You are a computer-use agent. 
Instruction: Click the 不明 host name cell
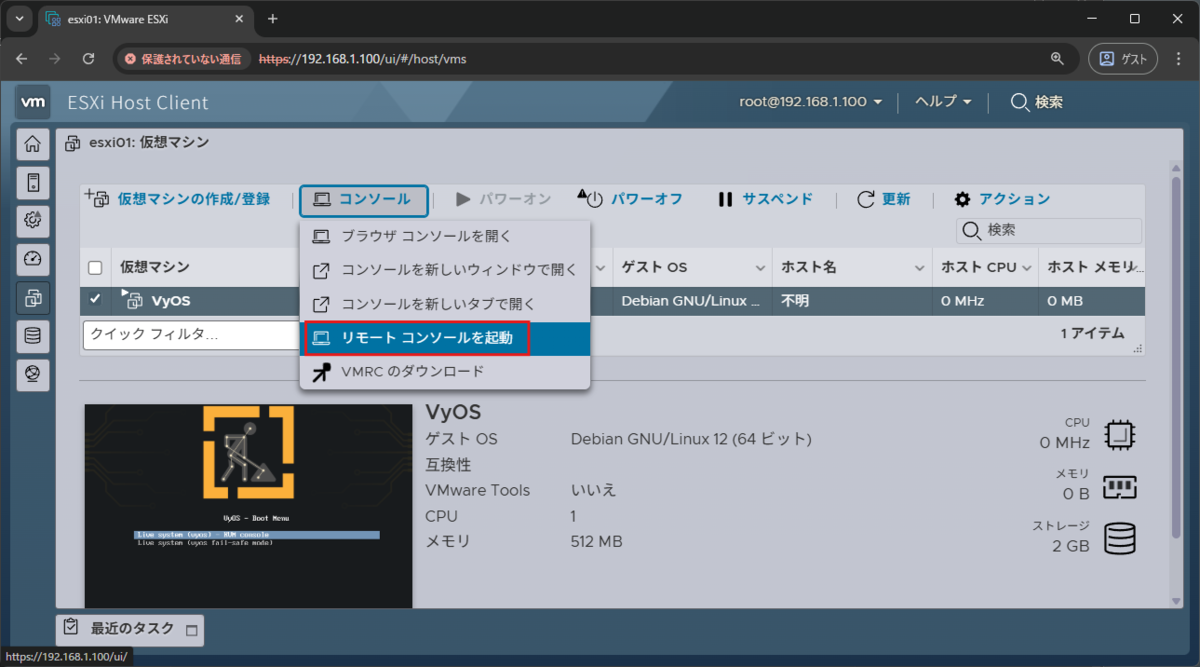(795, 300)
